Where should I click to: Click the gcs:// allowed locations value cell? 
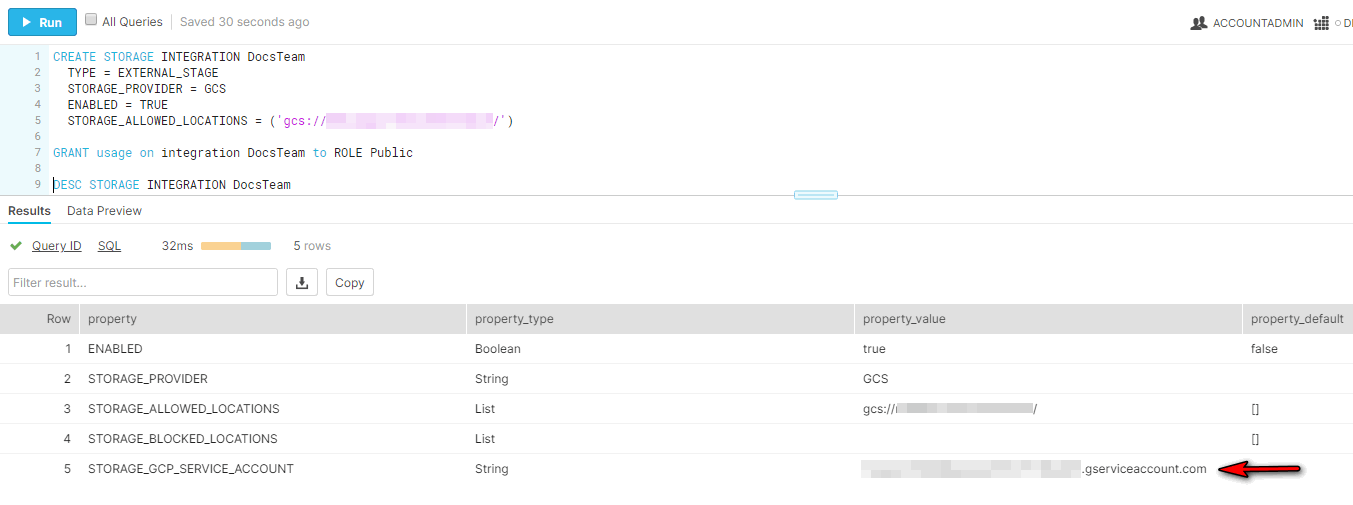pyautogui.click(x=1047, y=409)
